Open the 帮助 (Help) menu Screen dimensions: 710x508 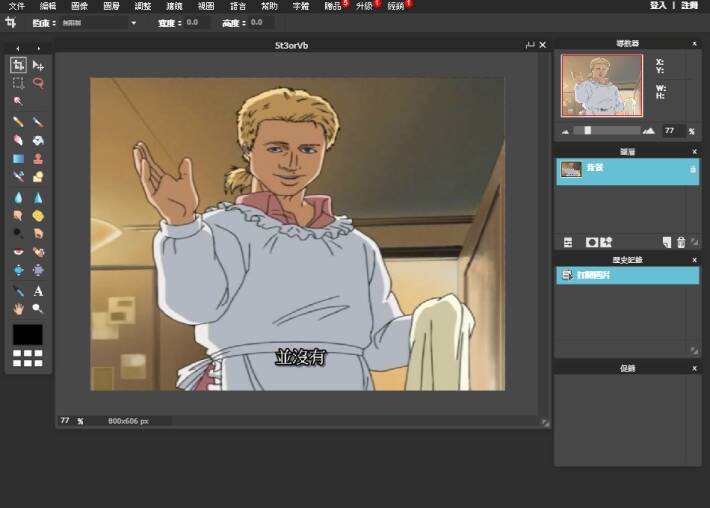(269, 6)
